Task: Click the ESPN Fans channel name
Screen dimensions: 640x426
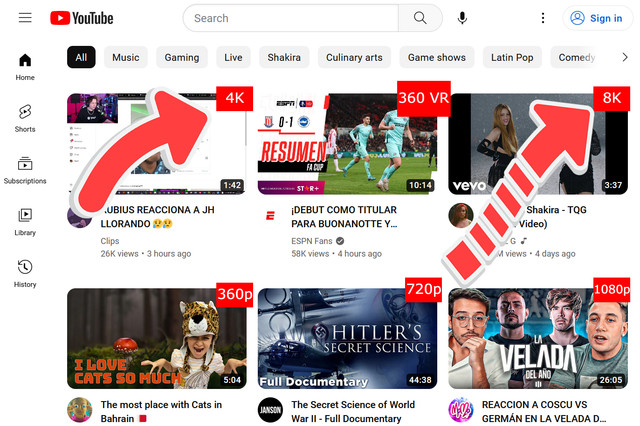Action: tap(312, 241)
